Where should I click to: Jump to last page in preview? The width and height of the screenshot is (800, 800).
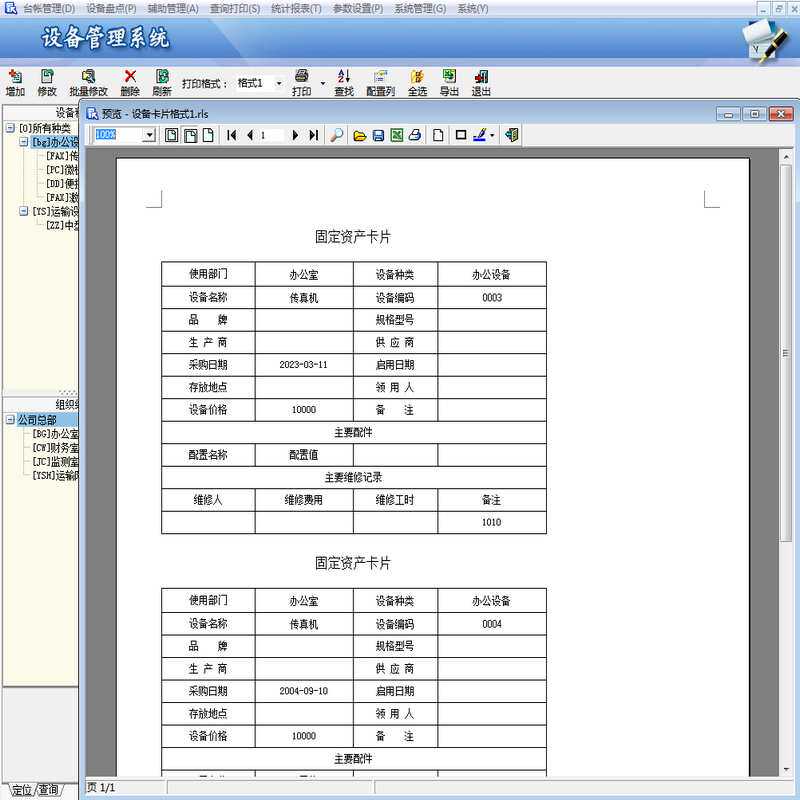(x=314, y=135)
